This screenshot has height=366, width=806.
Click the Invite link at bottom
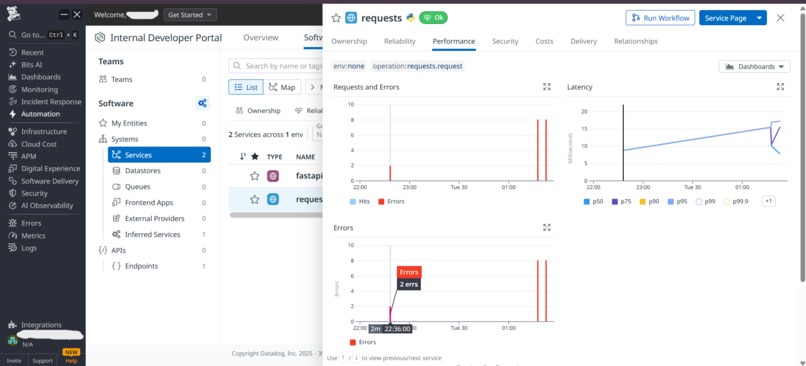tap(14, 361)
